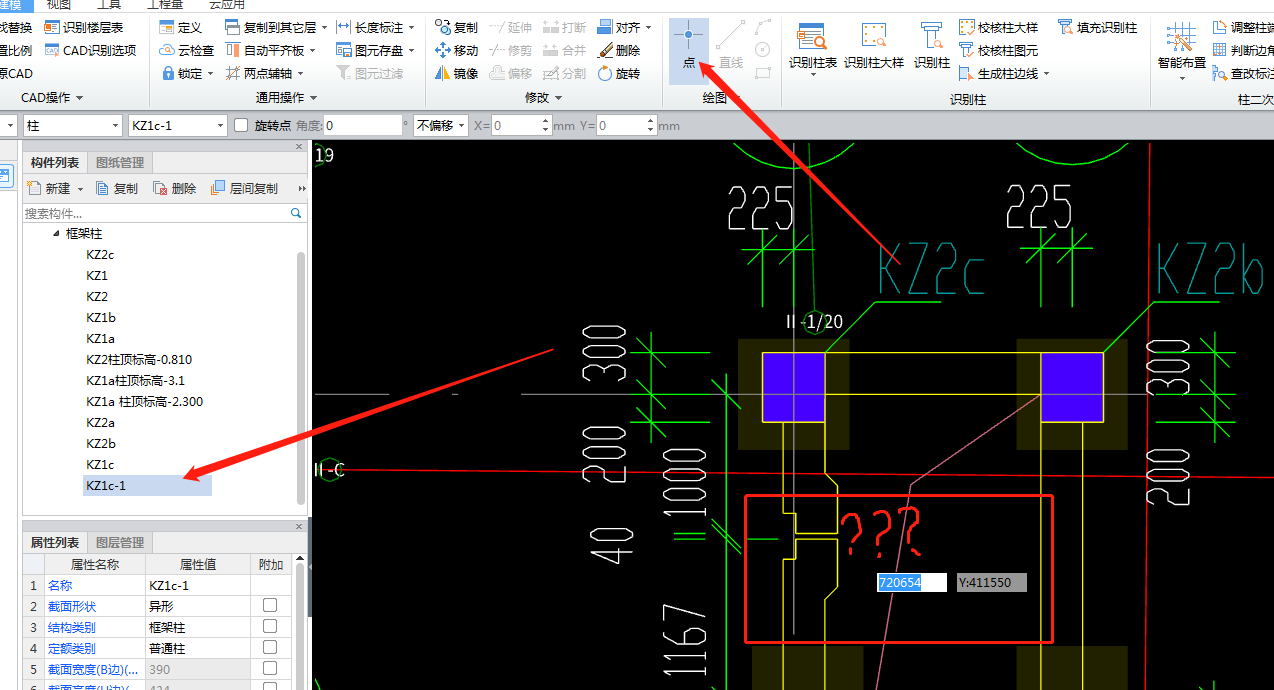The image size is (1274, 690).
Task: Expand 复制到其它层 dropdown
Action: click(x=325, y=27)
